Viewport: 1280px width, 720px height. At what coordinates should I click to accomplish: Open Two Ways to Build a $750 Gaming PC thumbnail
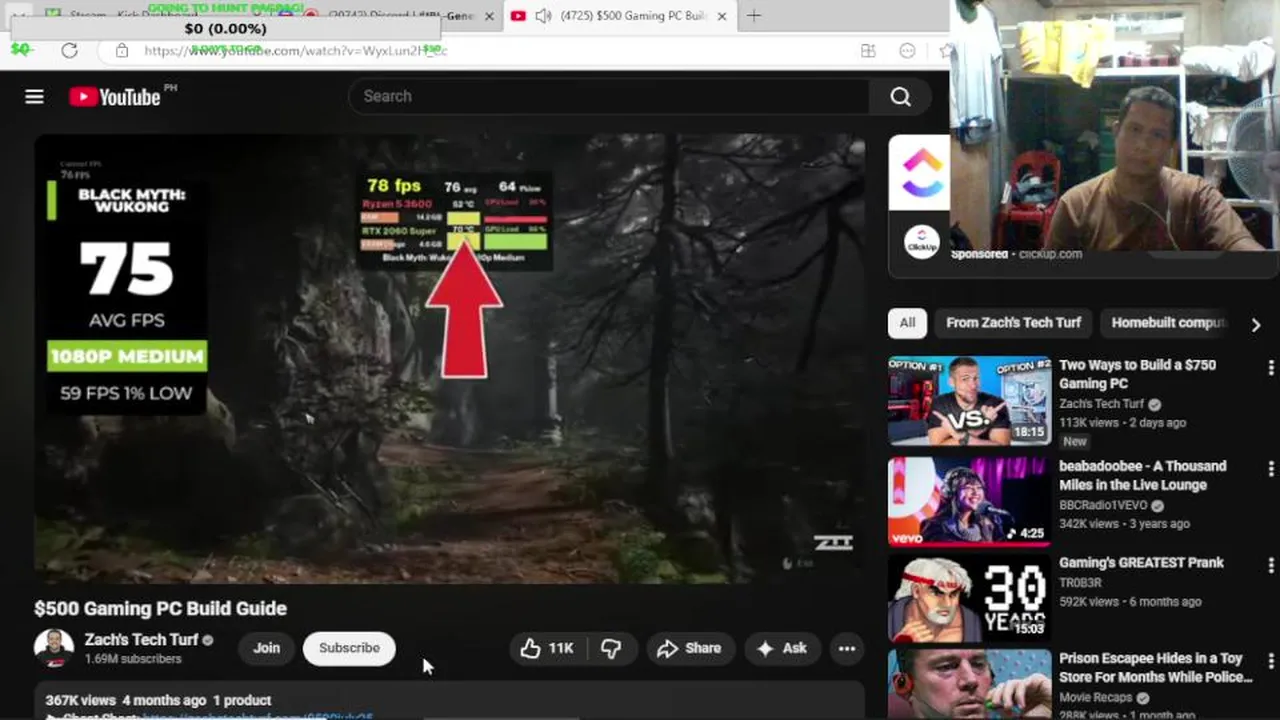(969, 400)
